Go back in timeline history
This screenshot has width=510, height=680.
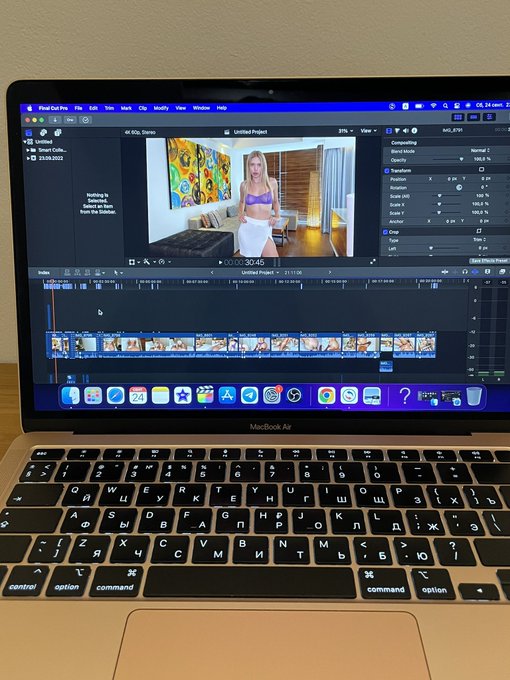coord(212,273)
